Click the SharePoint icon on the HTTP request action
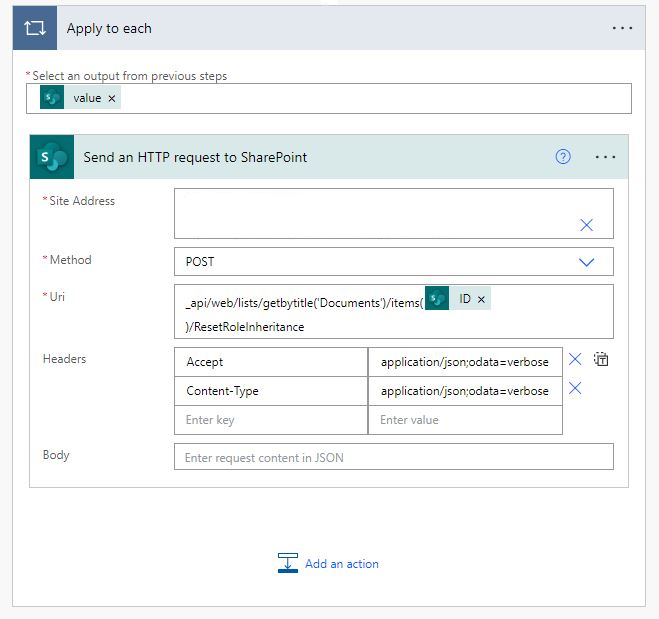The image size is (659, 619). [x=52, y=157]
